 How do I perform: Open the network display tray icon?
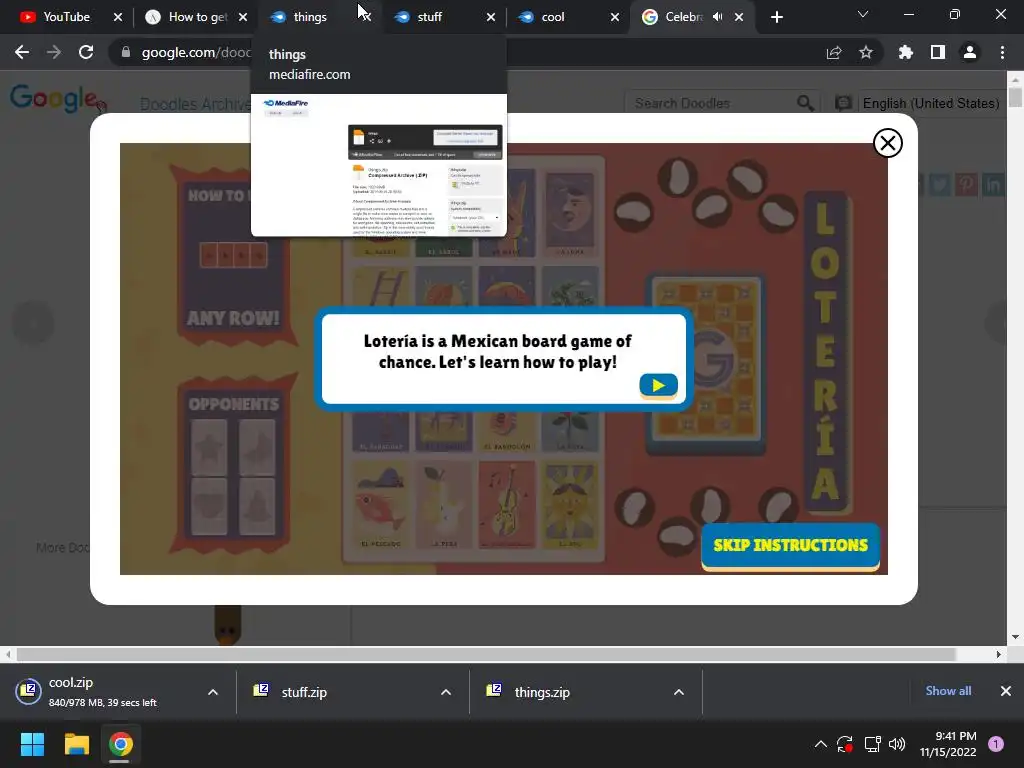pyautogui.click(x=872, y=744)
